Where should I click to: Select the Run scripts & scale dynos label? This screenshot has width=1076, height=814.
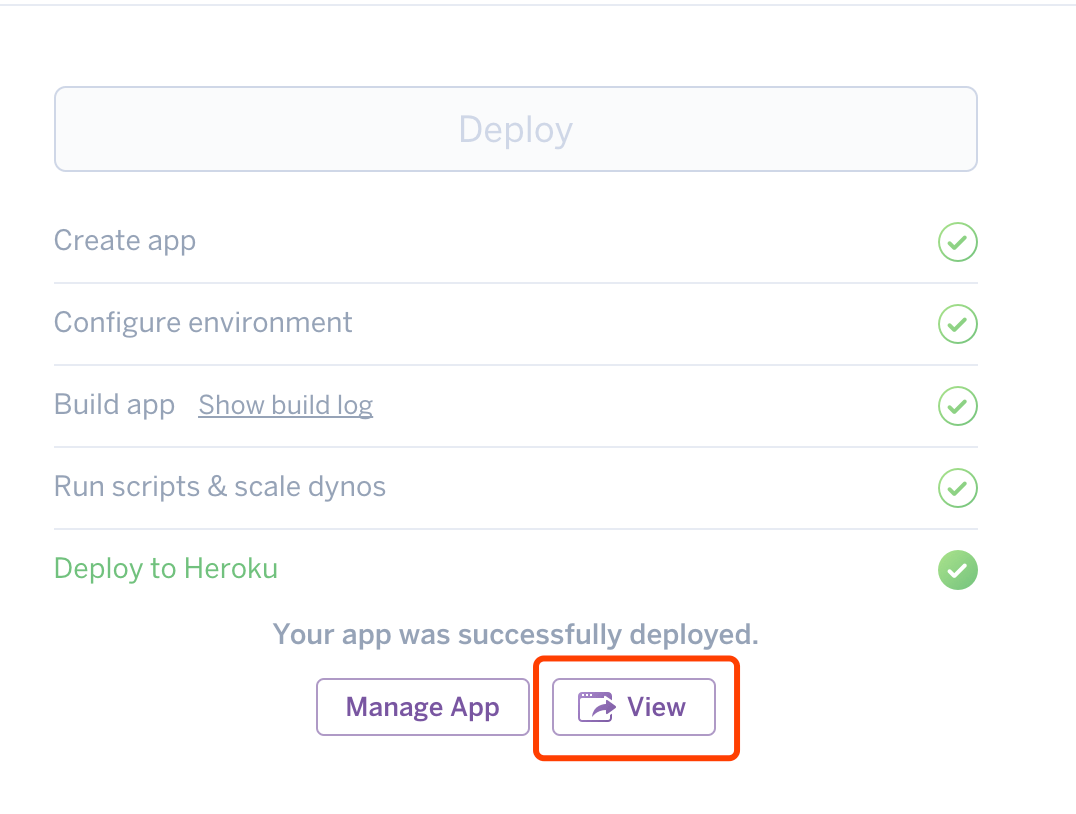pos(220,487)
